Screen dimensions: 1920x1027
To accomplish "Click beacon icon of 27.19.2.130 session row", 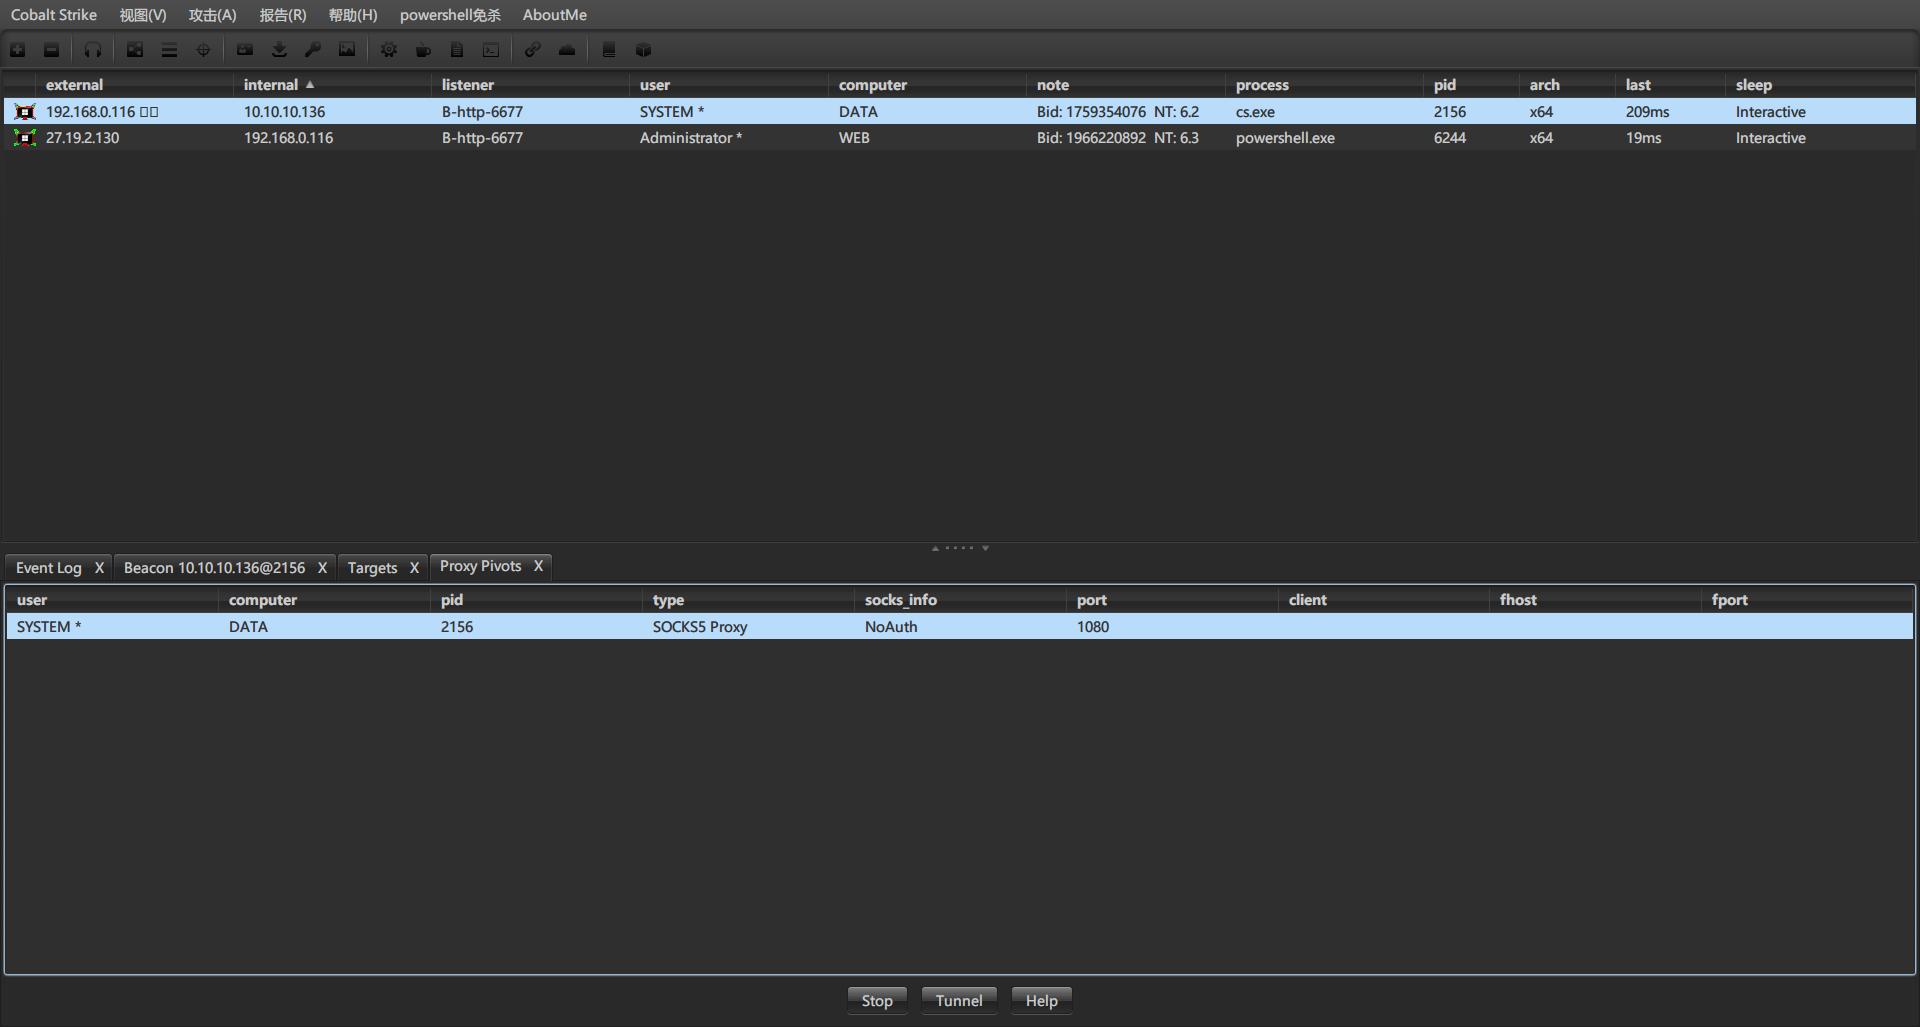I will point(25,138).
